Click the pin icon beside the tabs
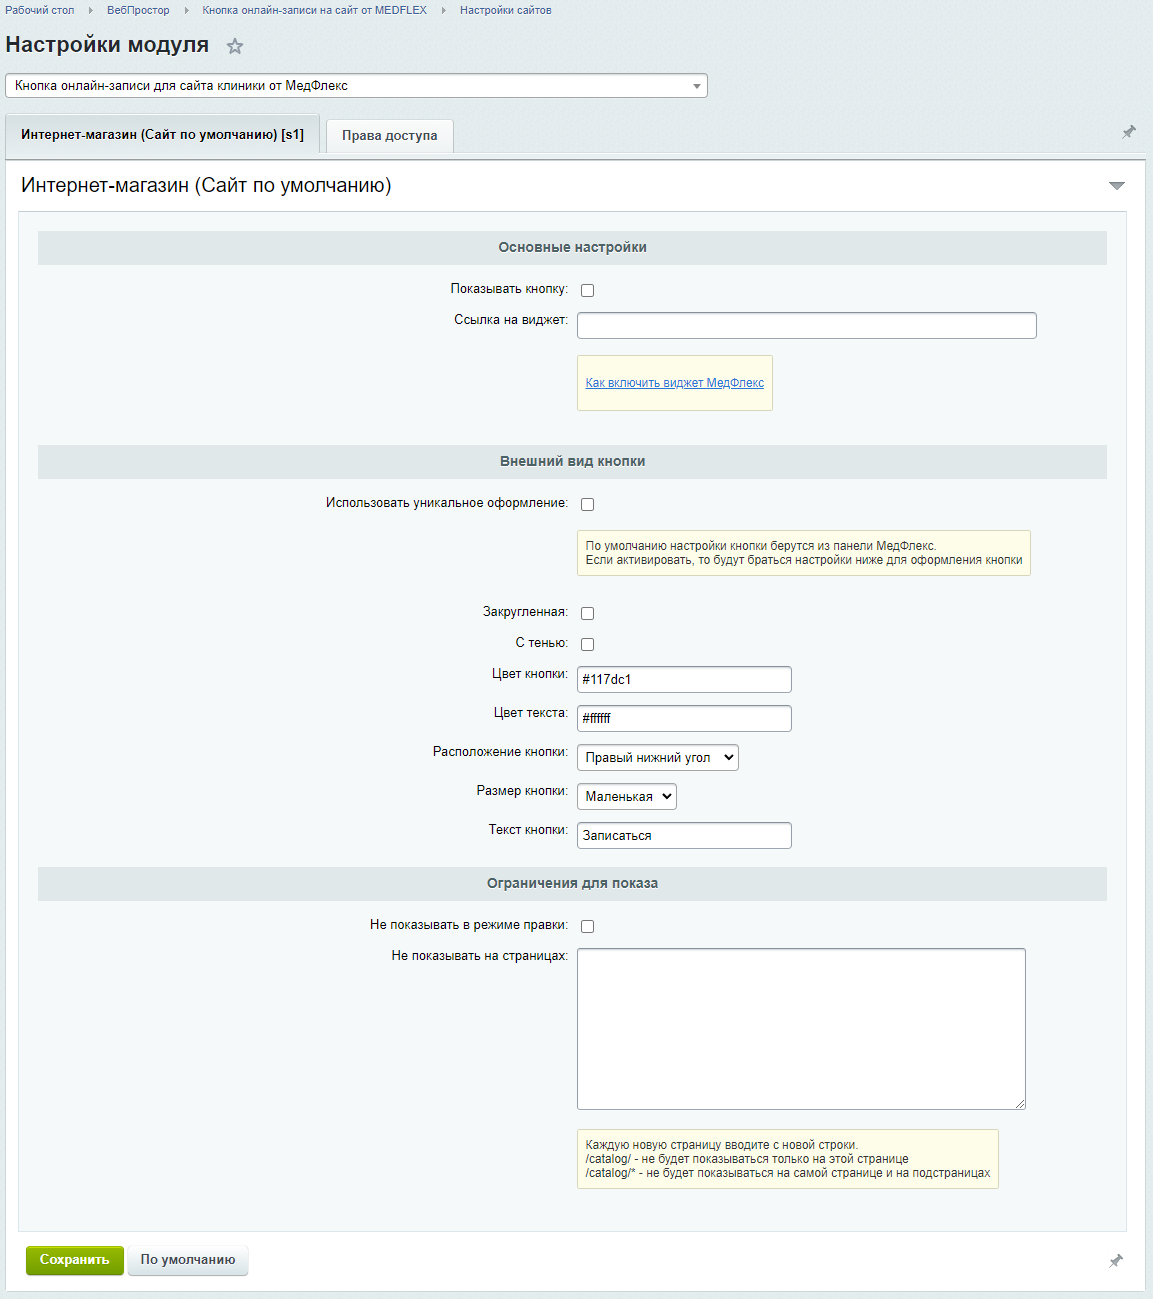Screen dimensions: 1153x1299 point(1129,132)
